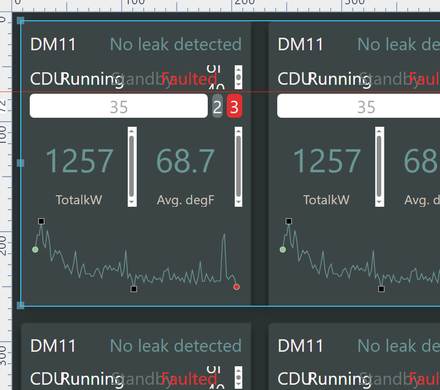
Task: Click the bottom-left selection handle of the selected card
Action: (20, 305)
